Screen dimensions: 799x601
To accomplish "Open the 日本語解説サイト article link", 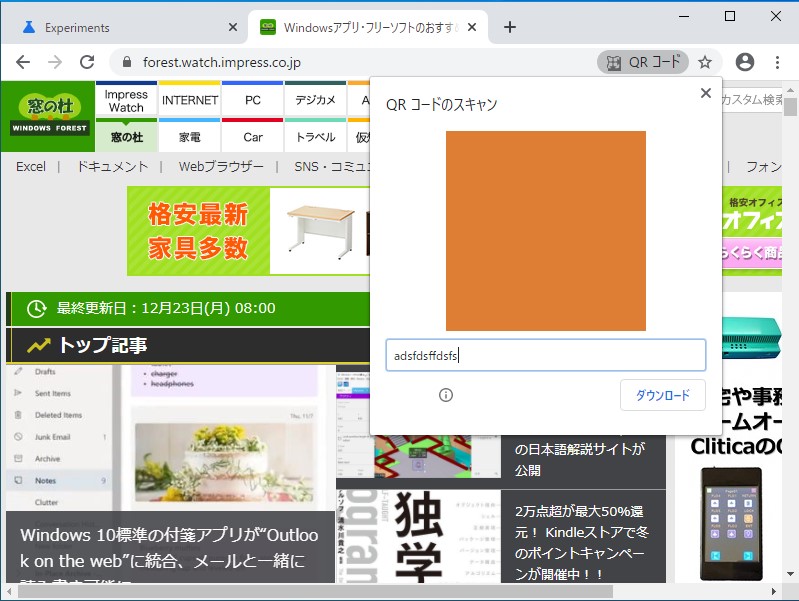I will pos(580,459).
